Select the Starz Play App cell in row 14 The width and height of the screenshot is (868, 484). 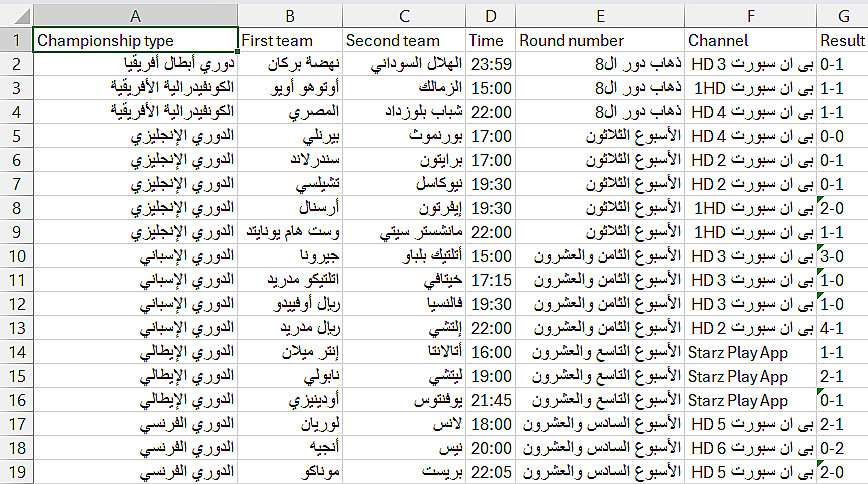point(749,352)
